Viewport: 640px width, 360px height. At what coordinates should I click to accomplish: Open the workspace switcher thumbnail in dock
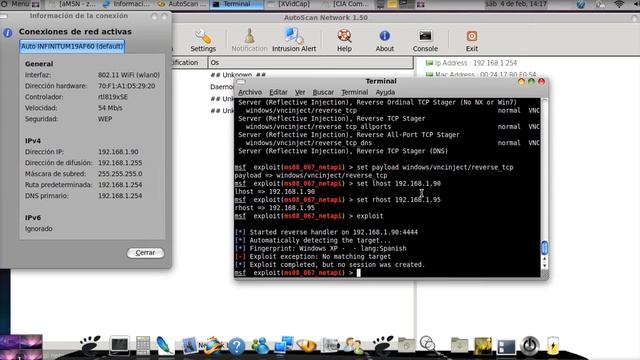[21, 347]
